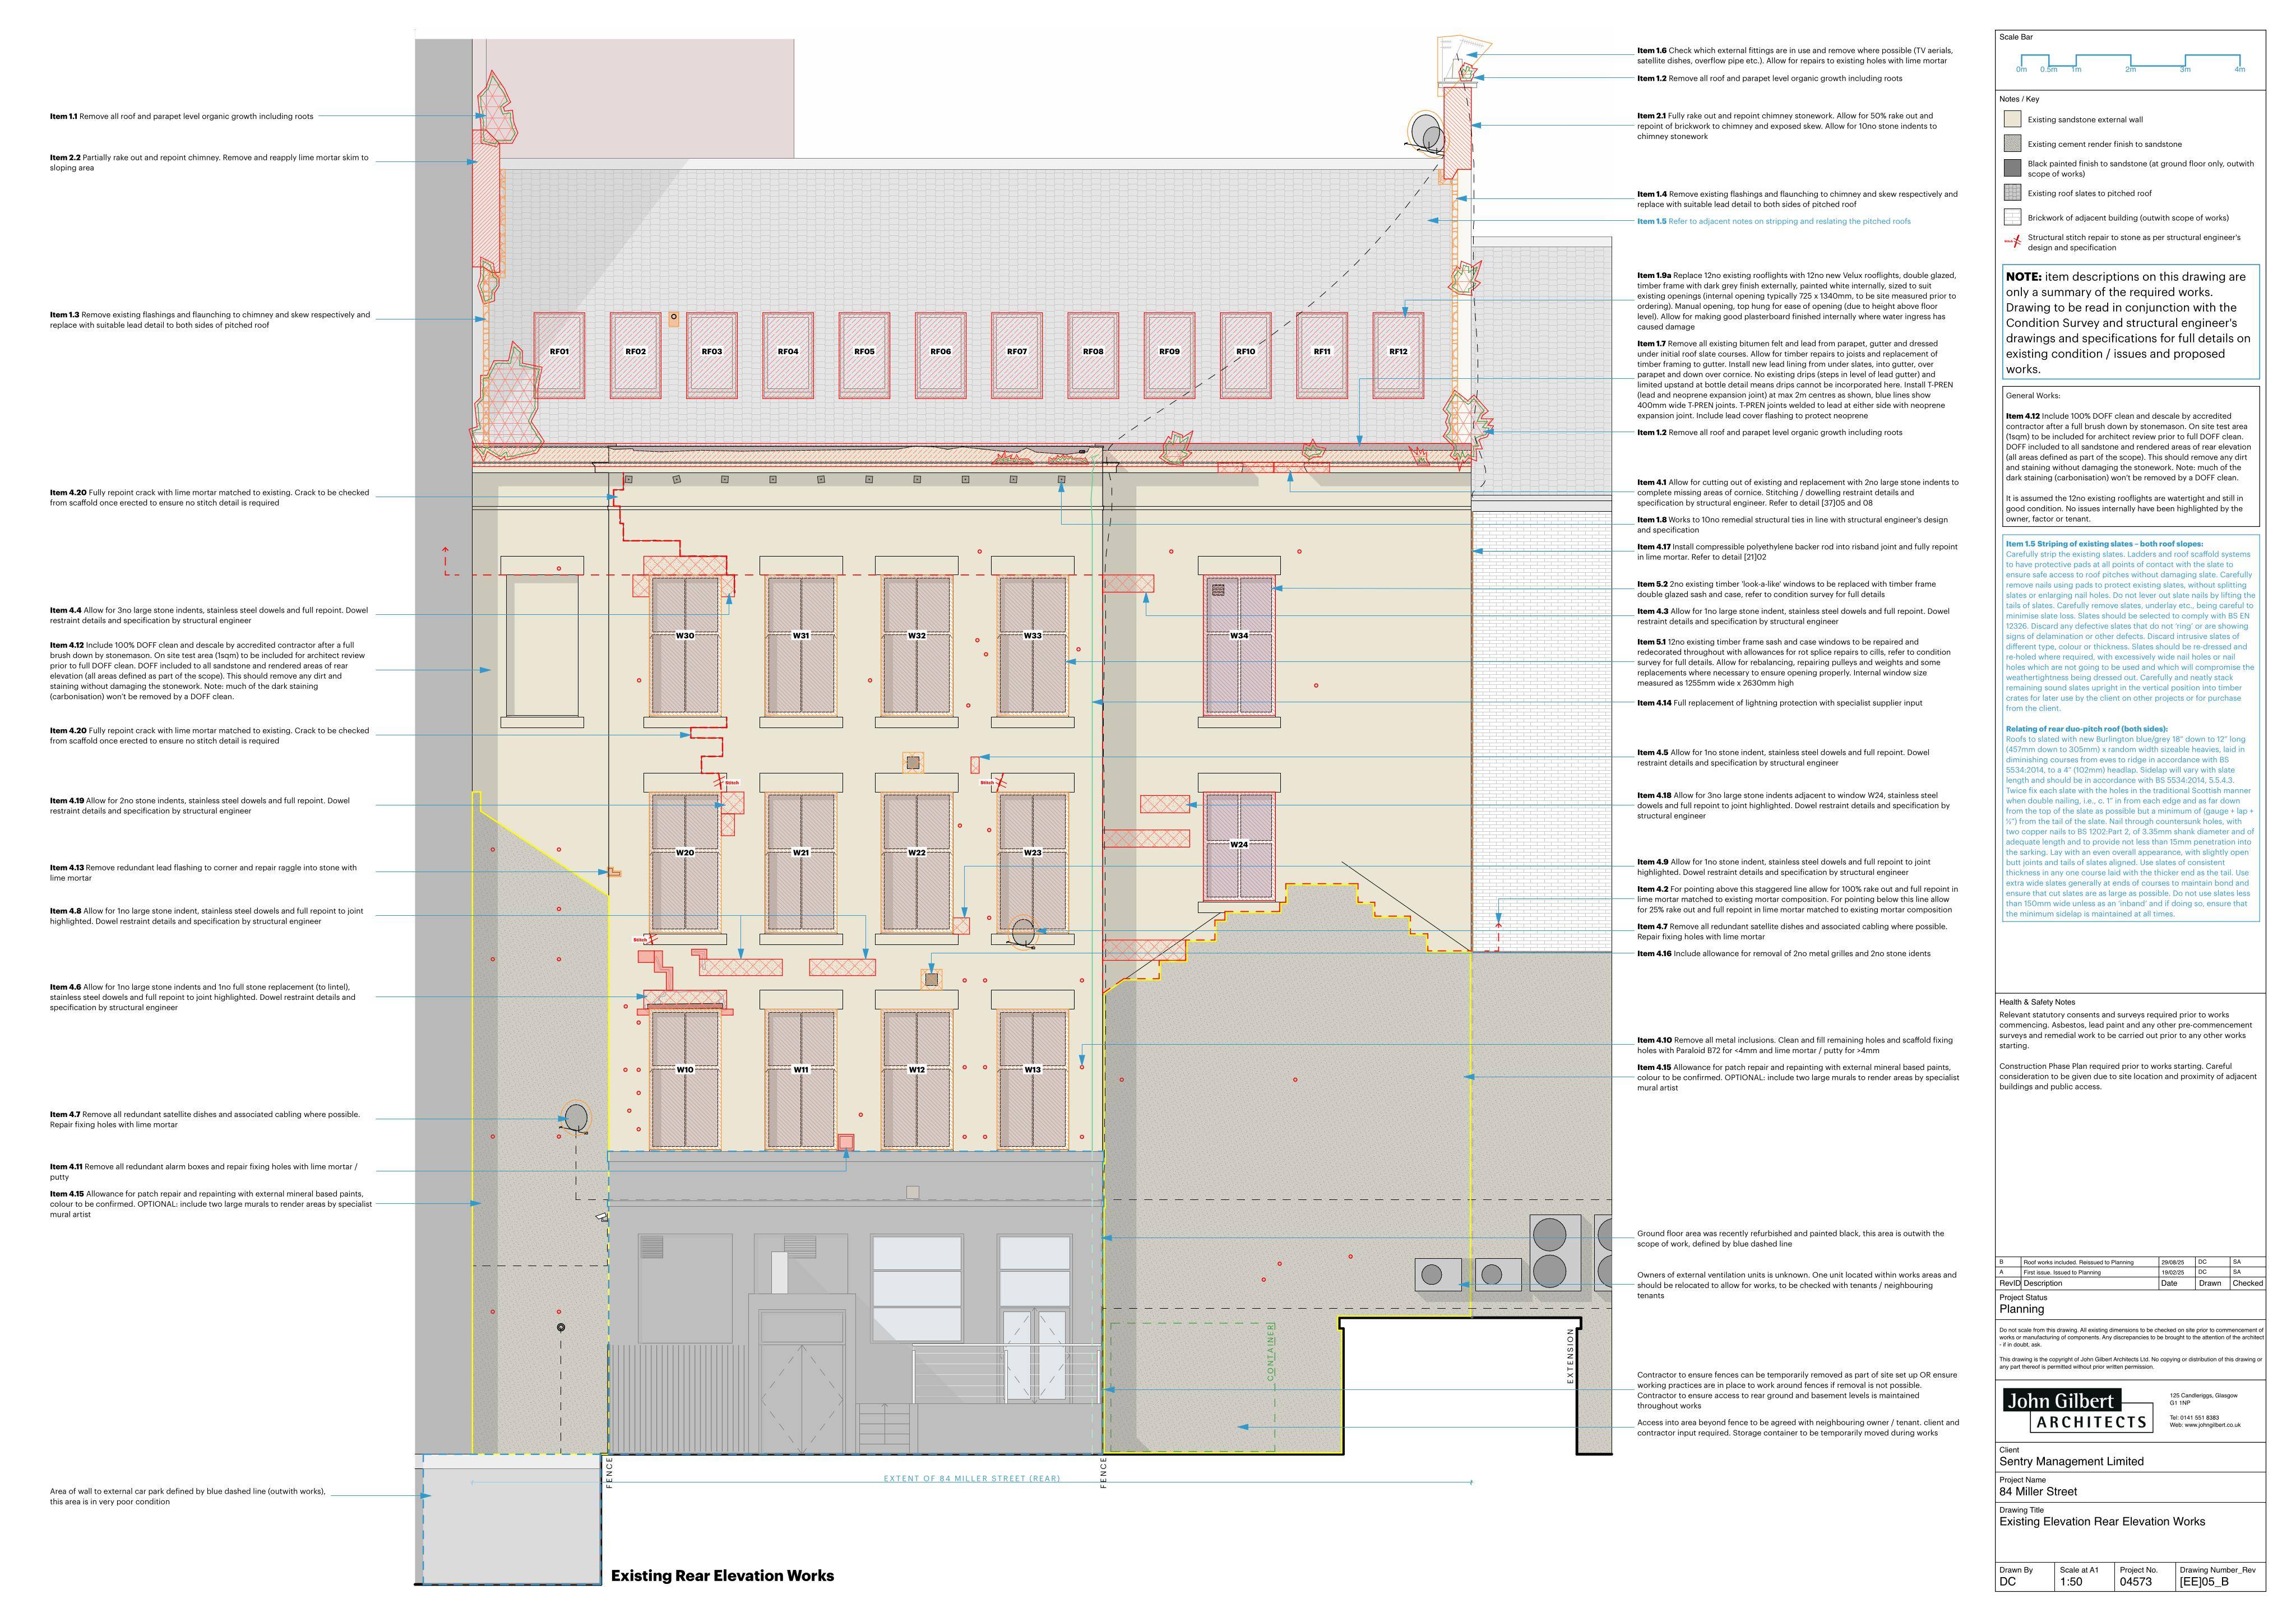Pick the adjacent building brickwork swatch
Viewport: 2296px width, 1622px height.
pyautogui.click(x=2012, y=217)
